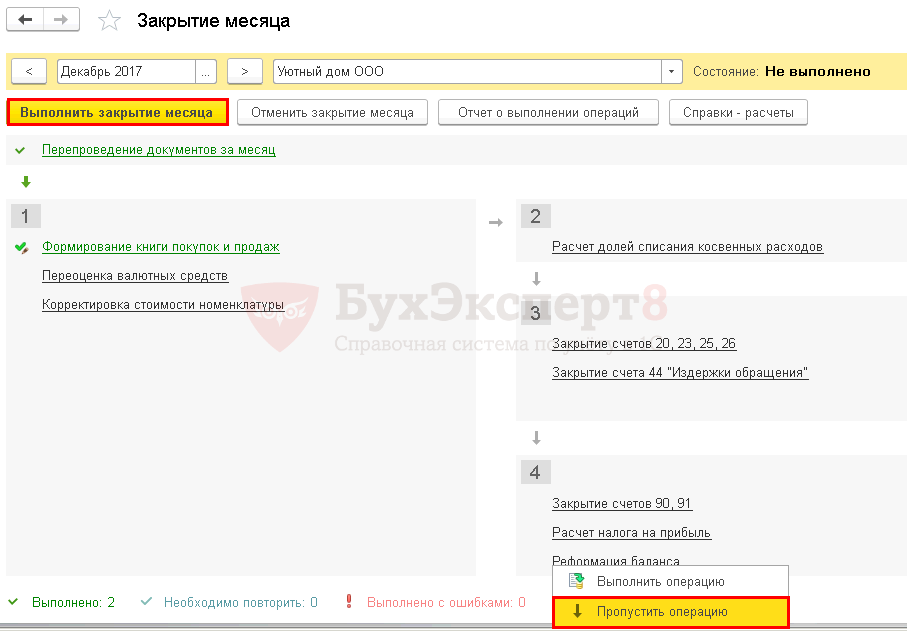Choose Пропустить операцию in context menu
This screenshot has height=631, width=907.
coord(662,612)
